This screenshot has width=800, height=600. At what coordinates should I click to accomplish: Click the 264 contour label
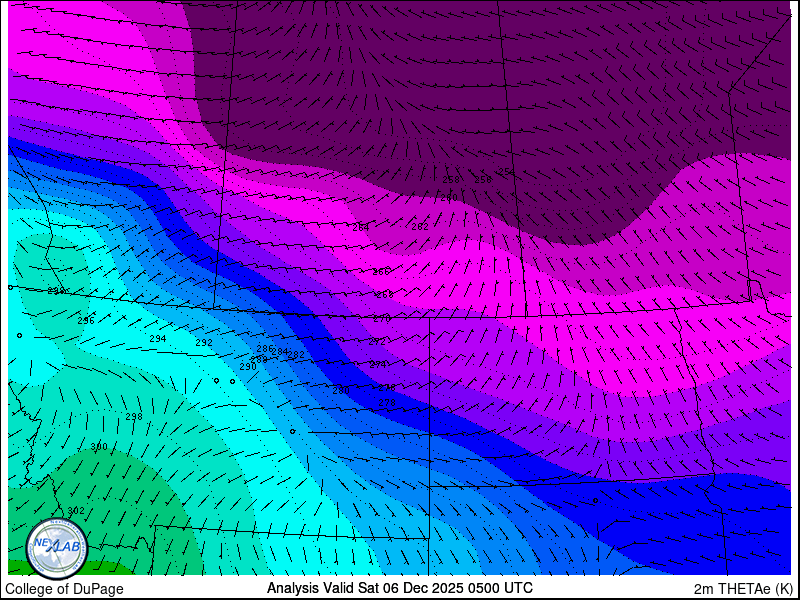pos(361,228)
